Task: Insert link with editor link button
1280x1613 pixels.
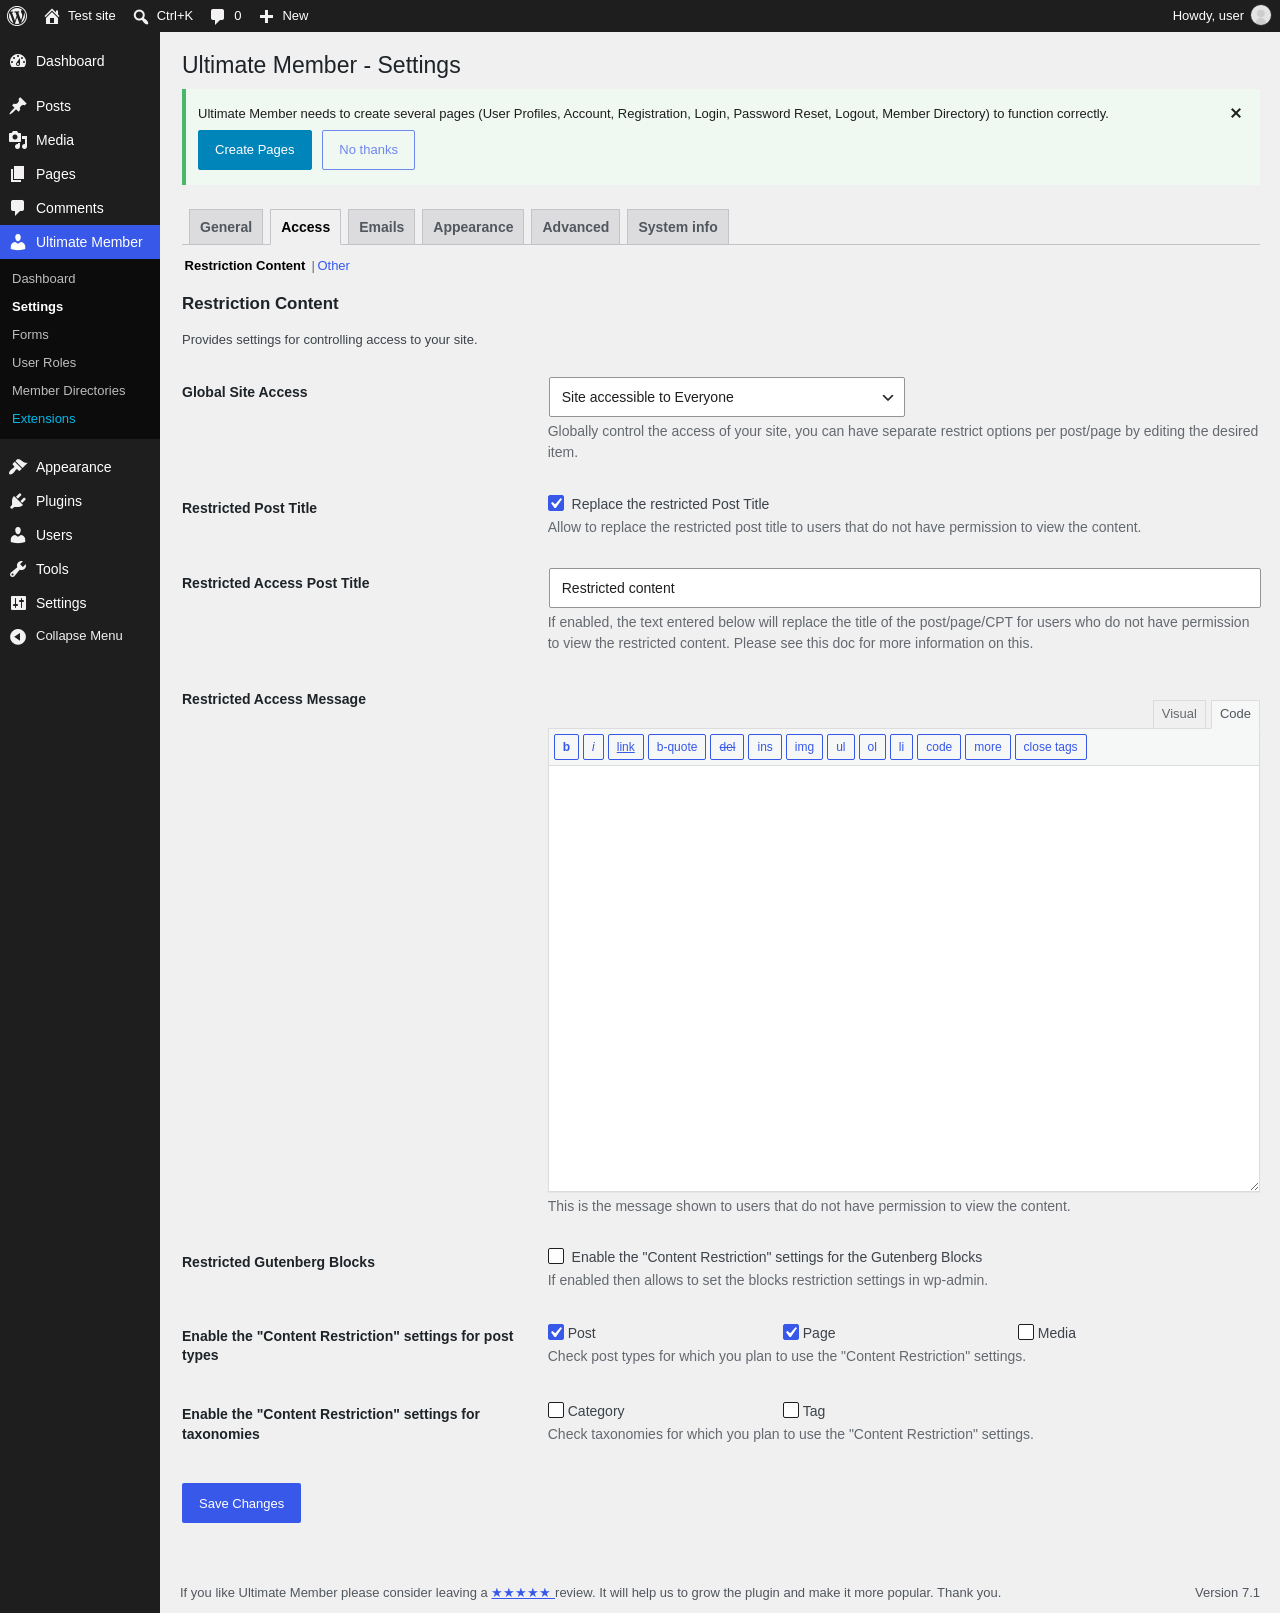Action: [625, 747]
